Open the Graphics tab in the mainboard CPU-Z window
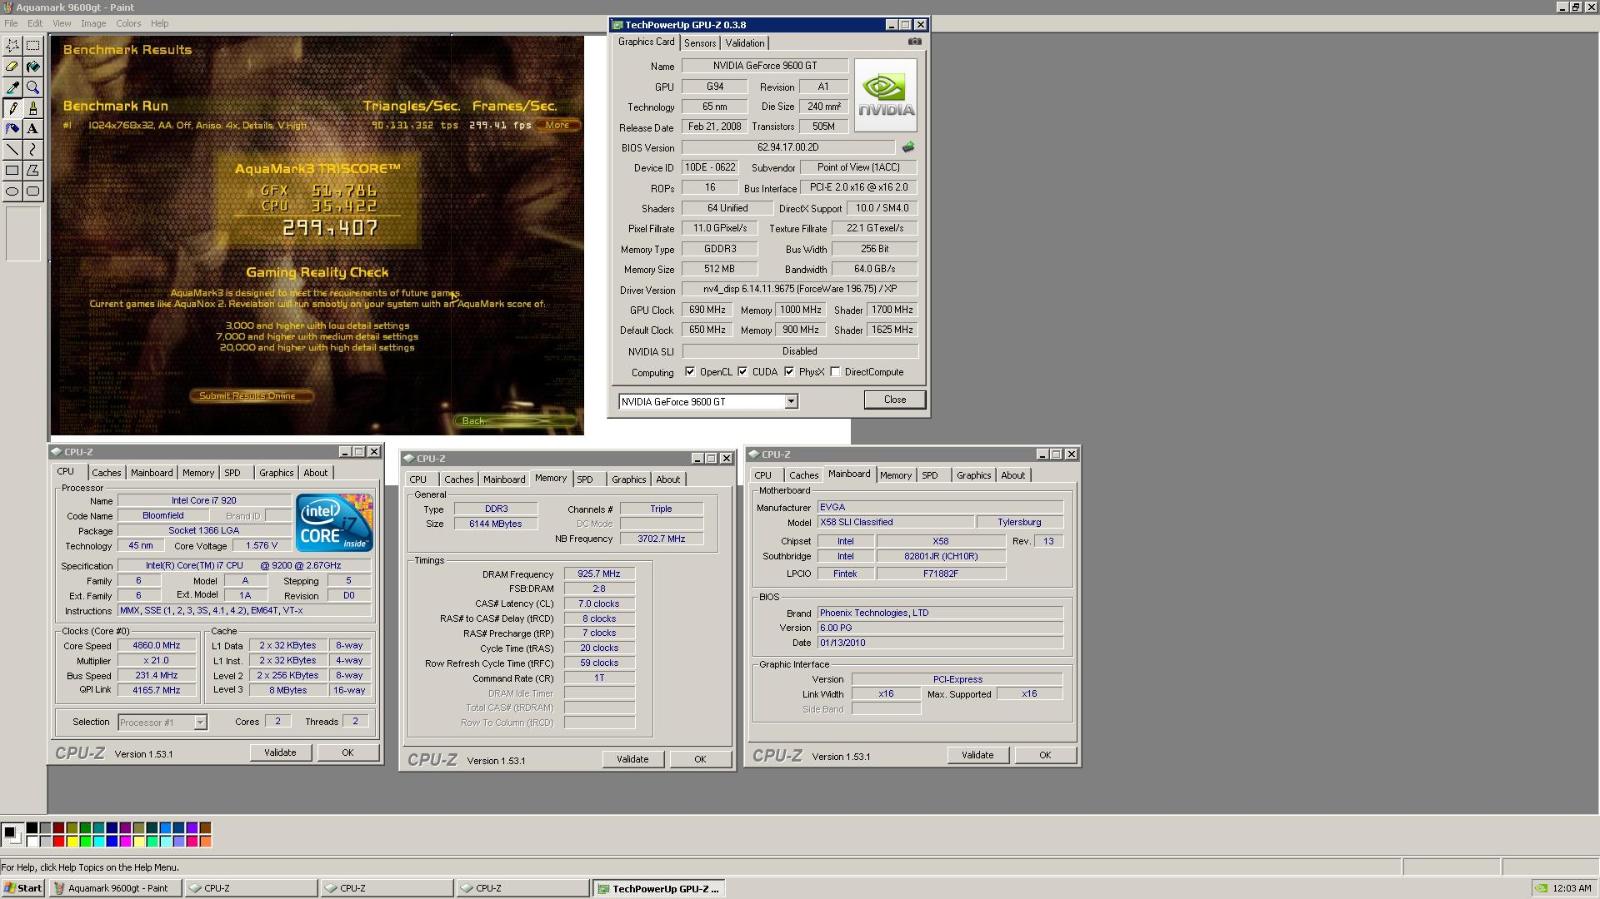Screen dimensions: 1600x899 pyautogui.click(x=973, y=475)
